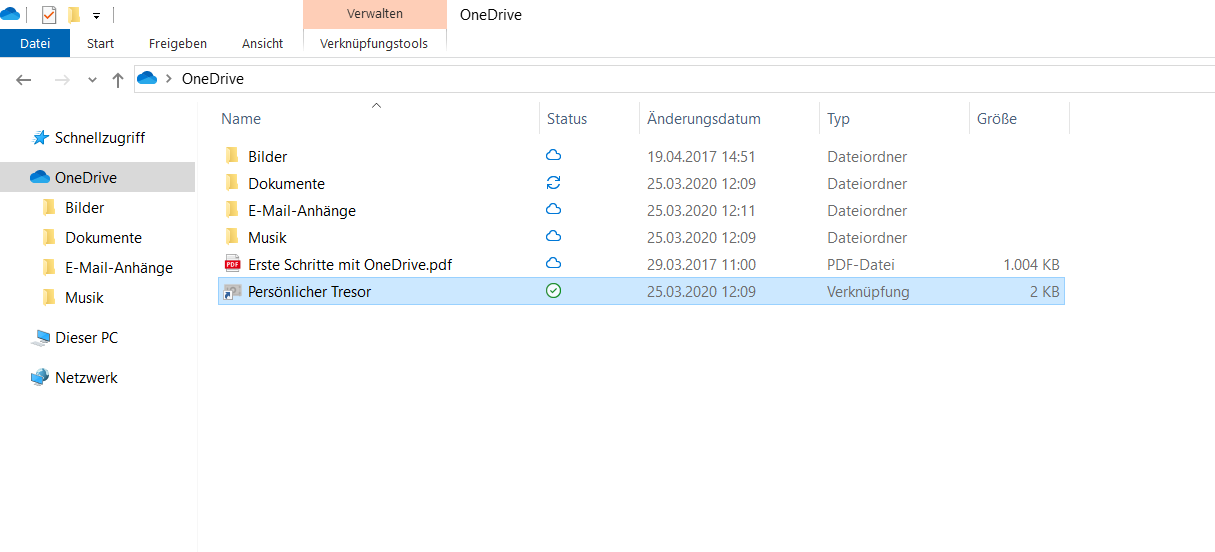
Task: Click the Dokumente folder icon in file list
Action: pos(232,183)
